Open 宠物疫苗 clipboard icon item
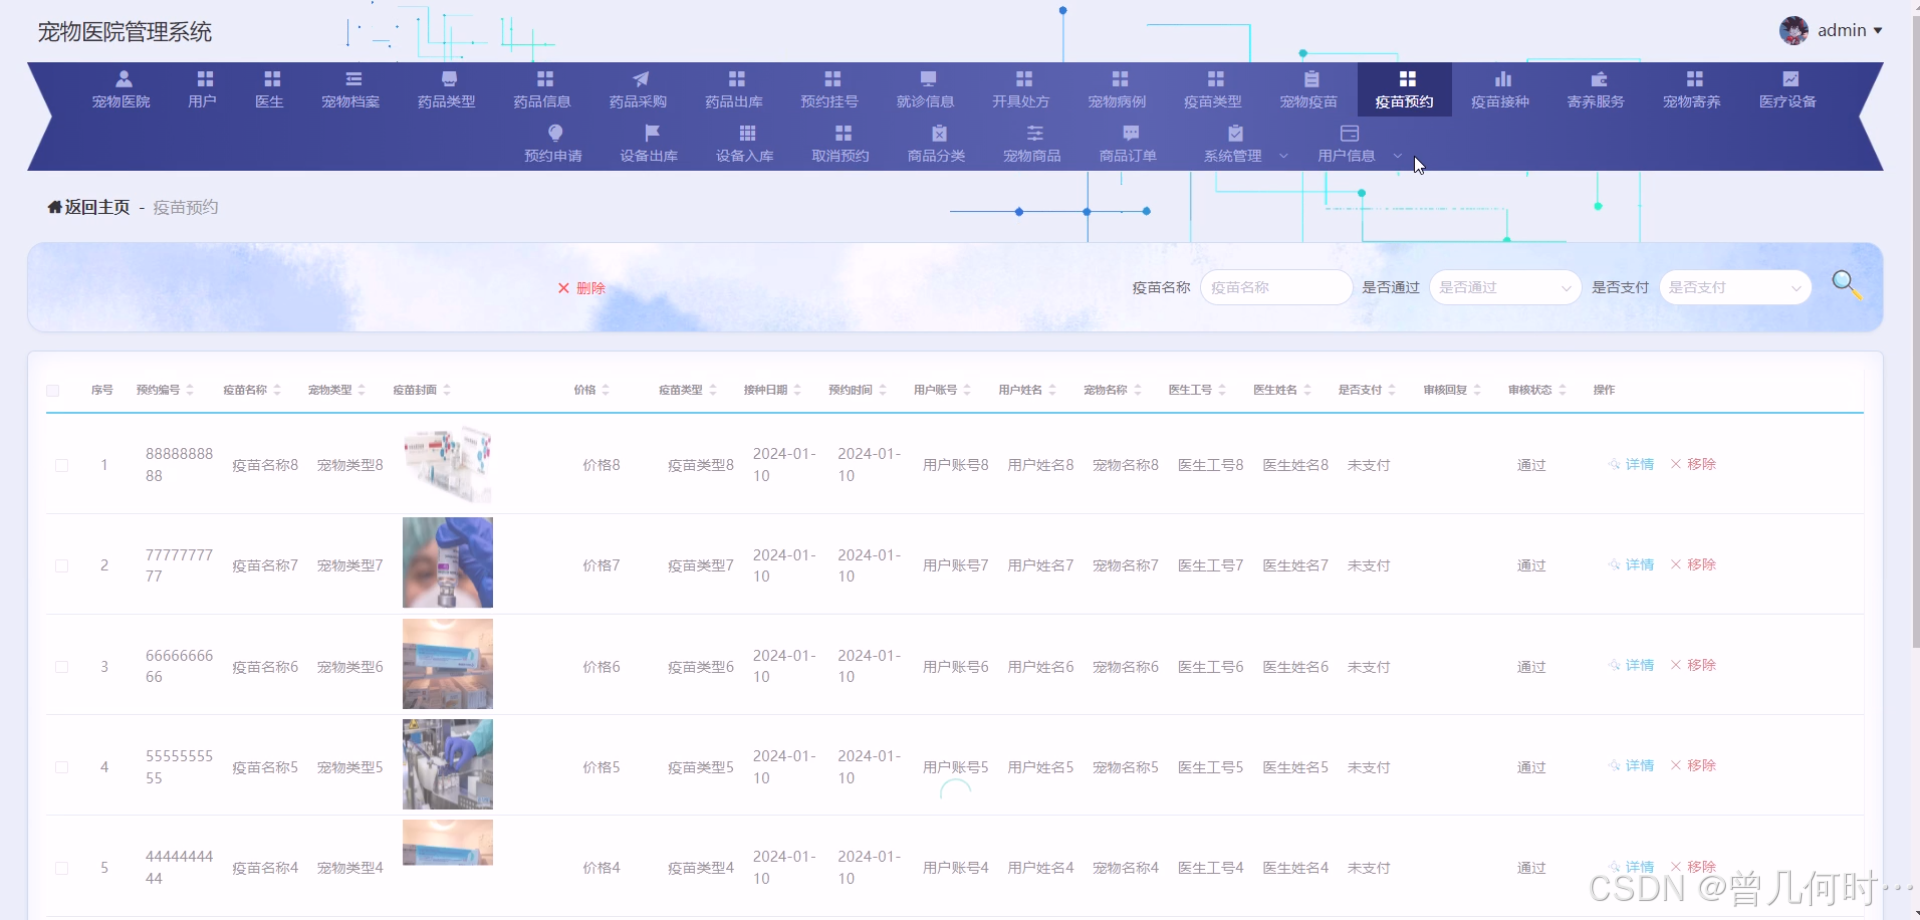 pos(1310,89)
